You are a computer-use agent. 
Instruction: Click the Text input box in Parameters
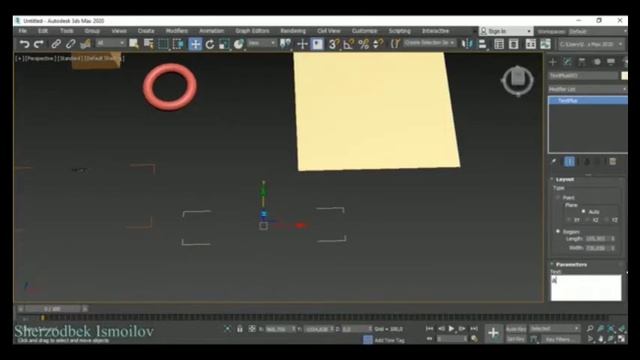point(586,288)
